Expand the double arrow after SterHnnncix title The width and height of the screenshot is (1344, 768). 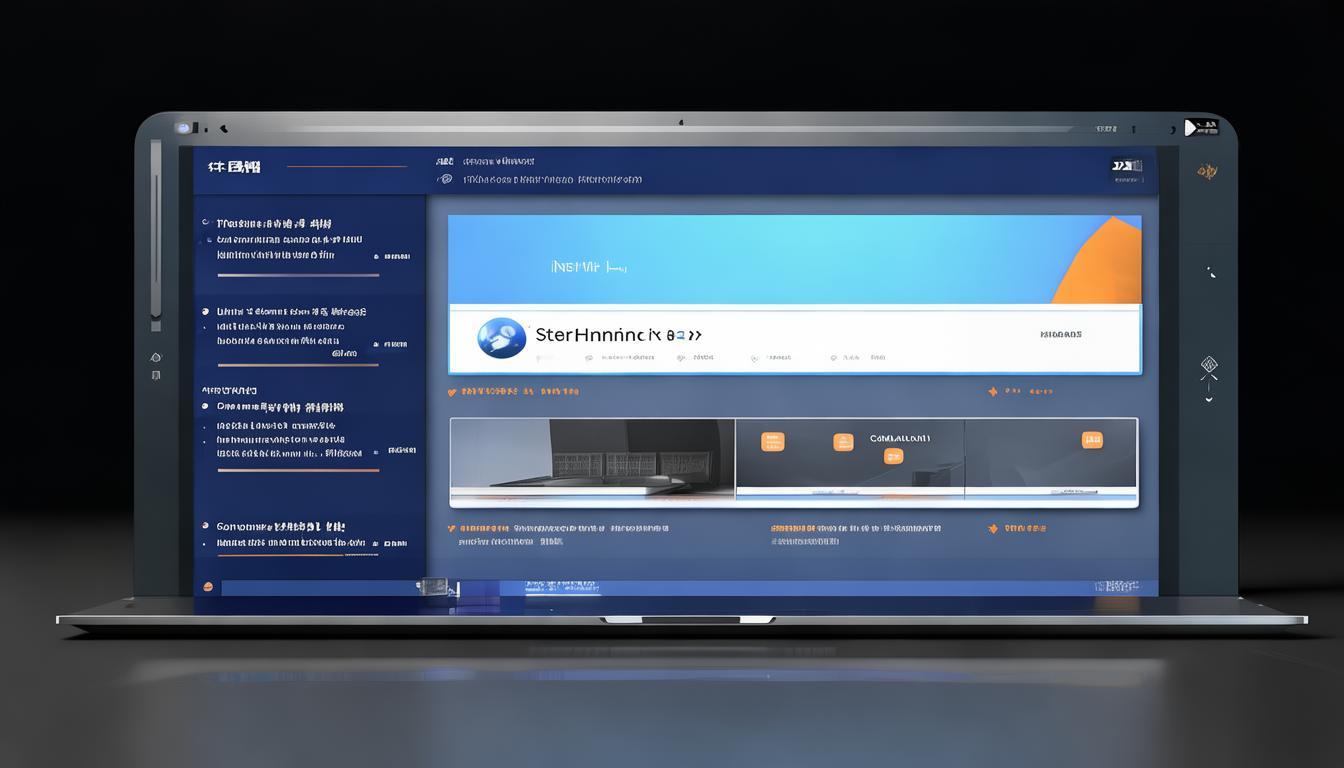tap(690, 335)
